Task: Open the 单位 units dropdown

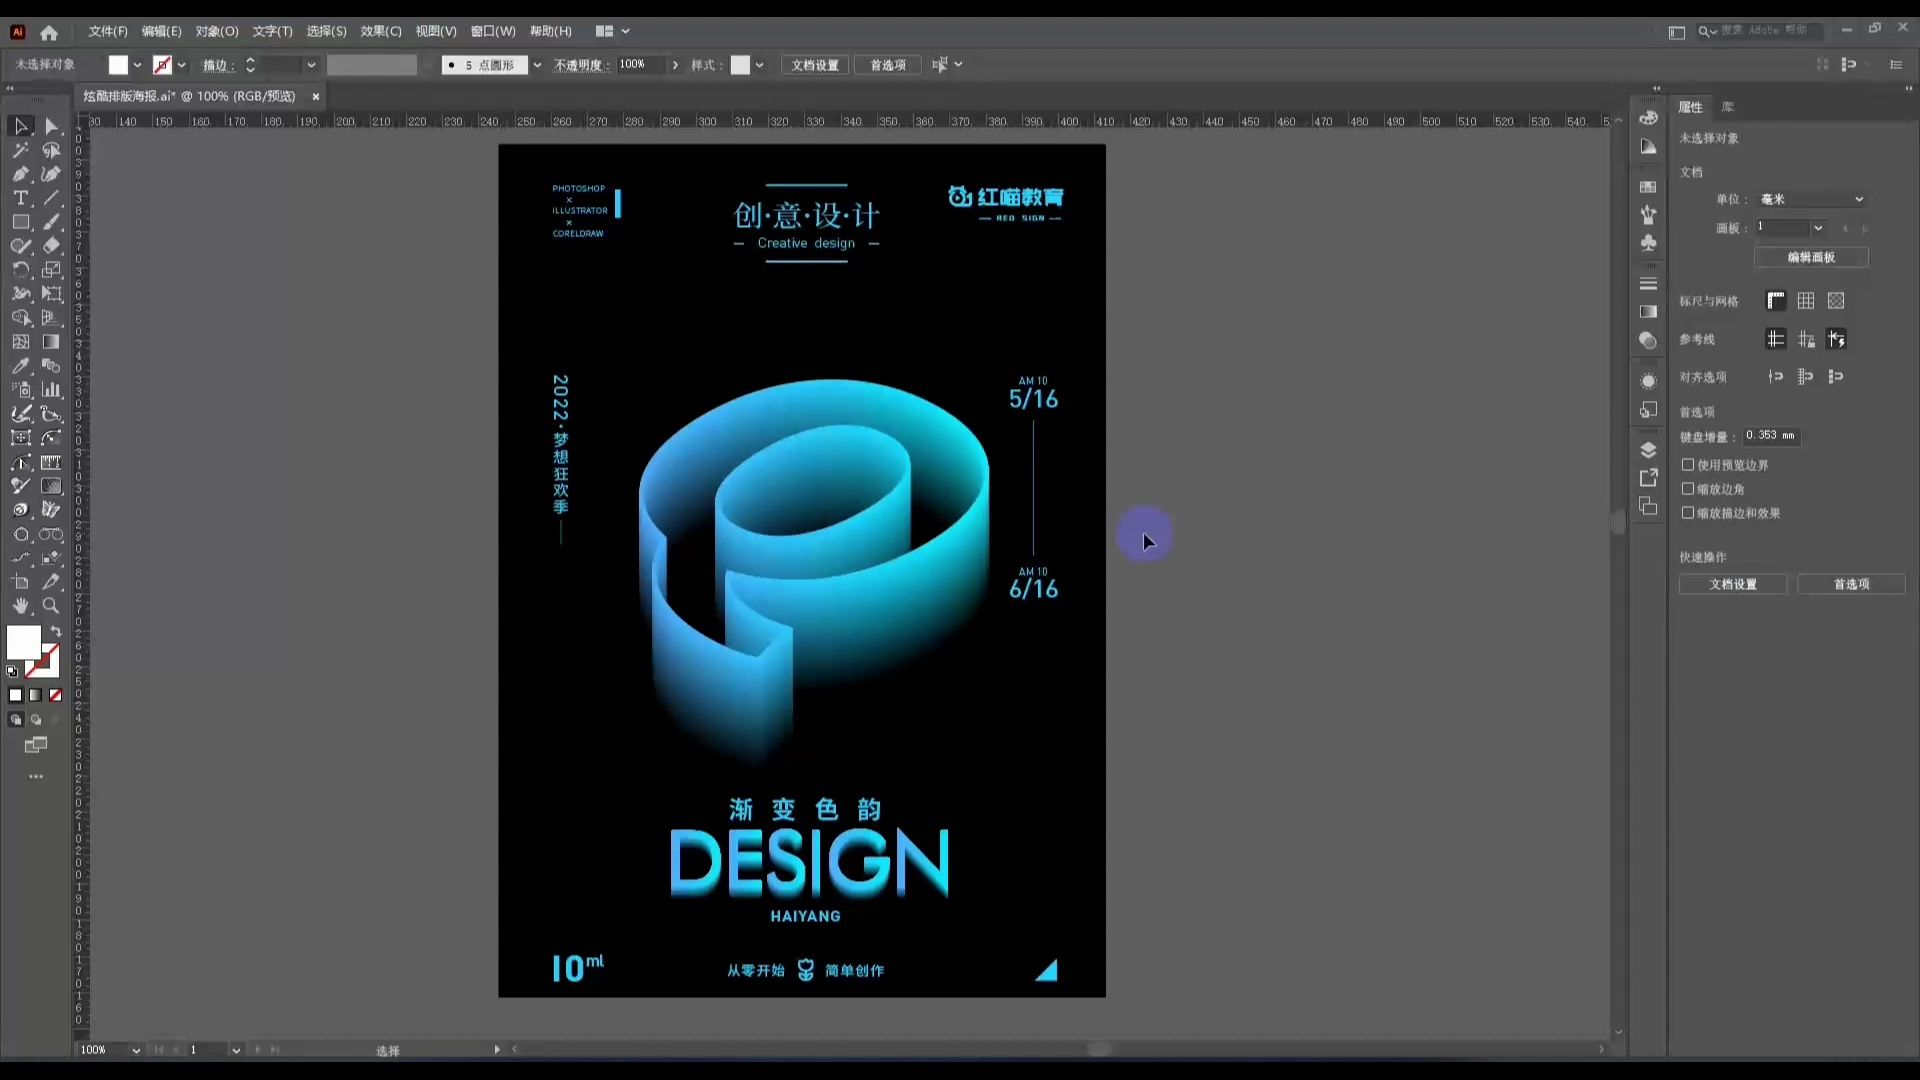Action: [x=1812, y=199]
